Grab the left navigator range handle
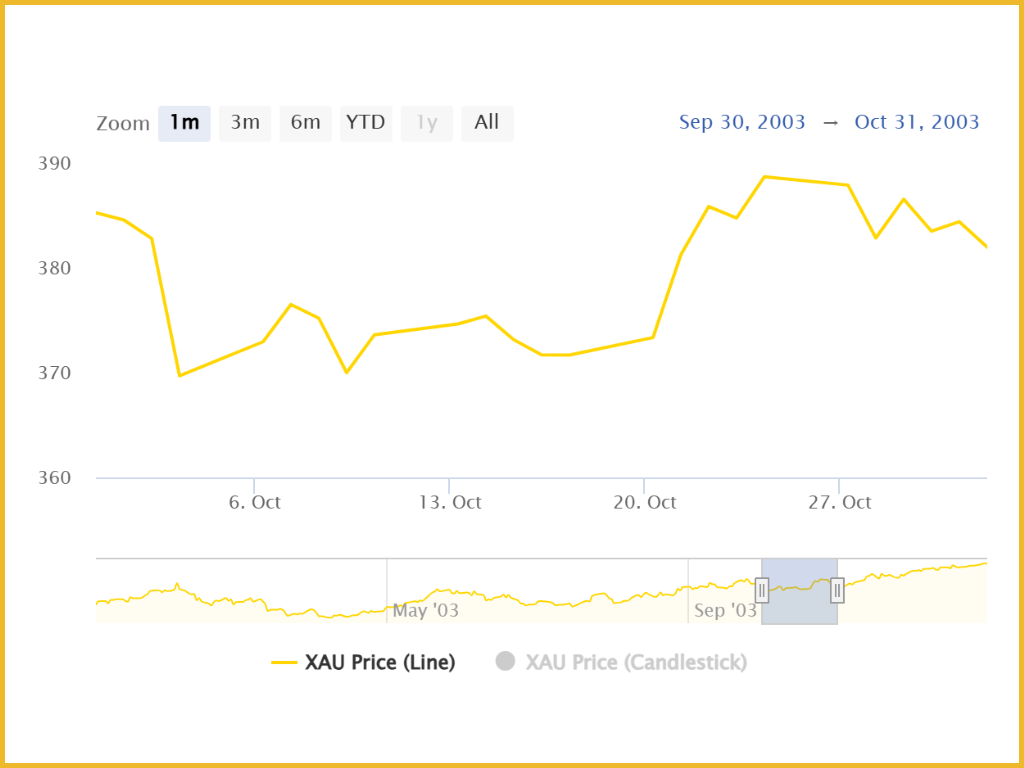Viewport: 1024px width, 768px height. [761, 590]
